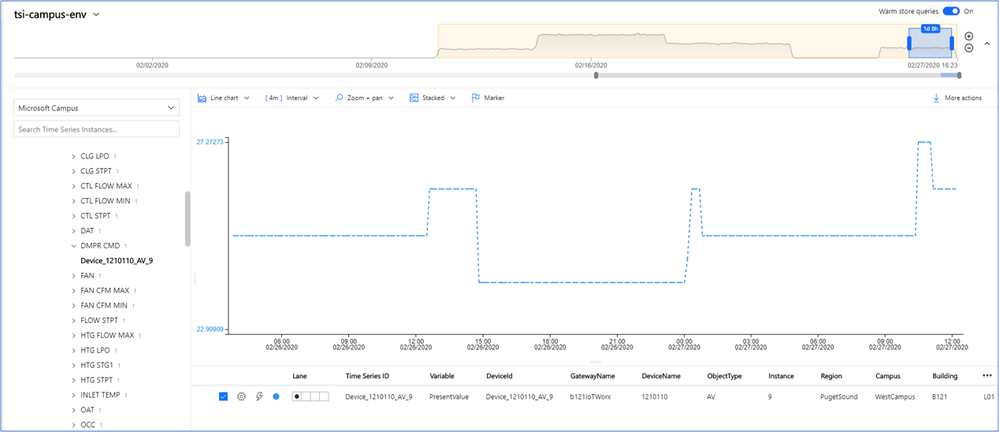Collapse the timeline with the chevron-up icon
Image resolution: width=999 pixels, height=432 pixels.
pyautogui.click(x=987, y=43)
